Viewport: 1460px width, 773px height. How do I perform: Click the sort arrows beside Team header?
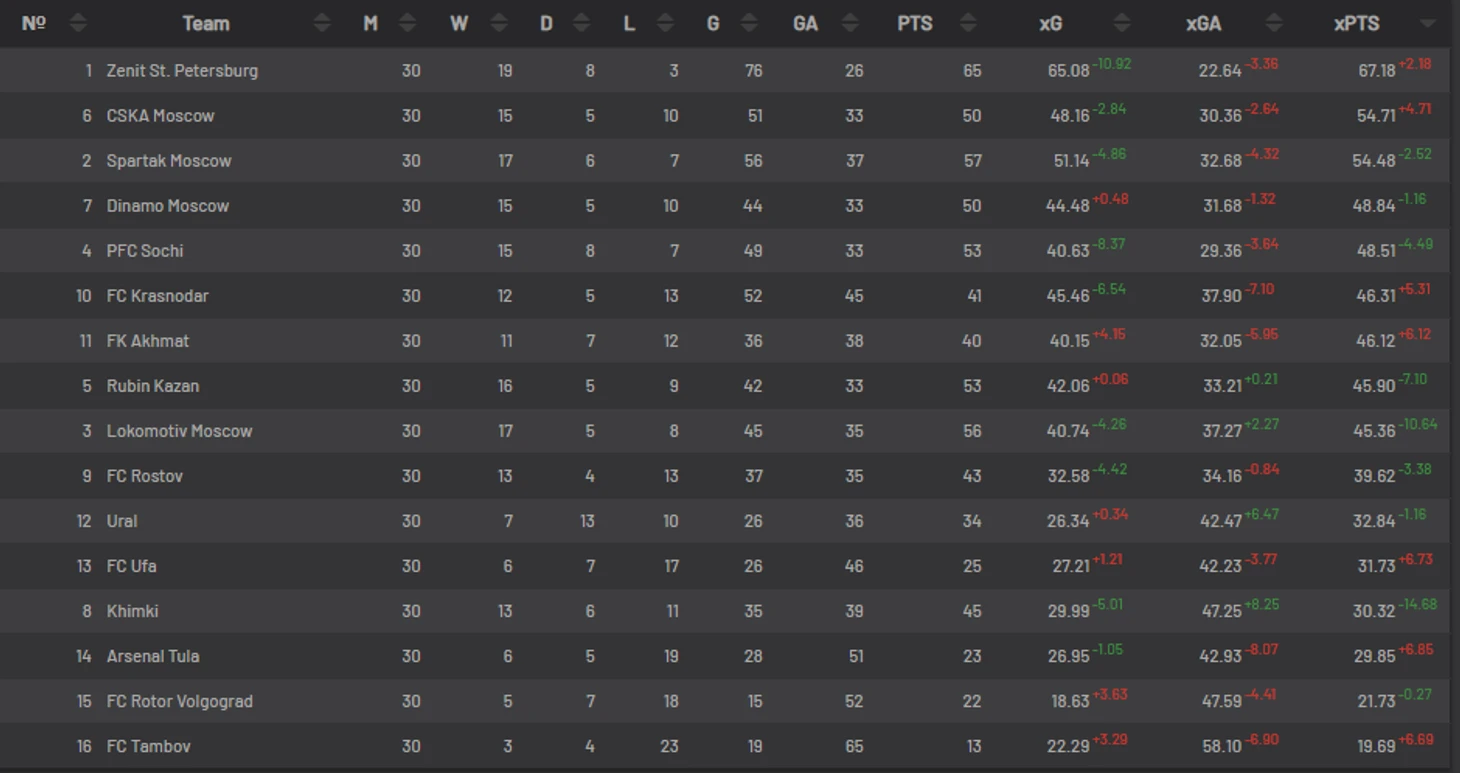[x=322, y=23]
